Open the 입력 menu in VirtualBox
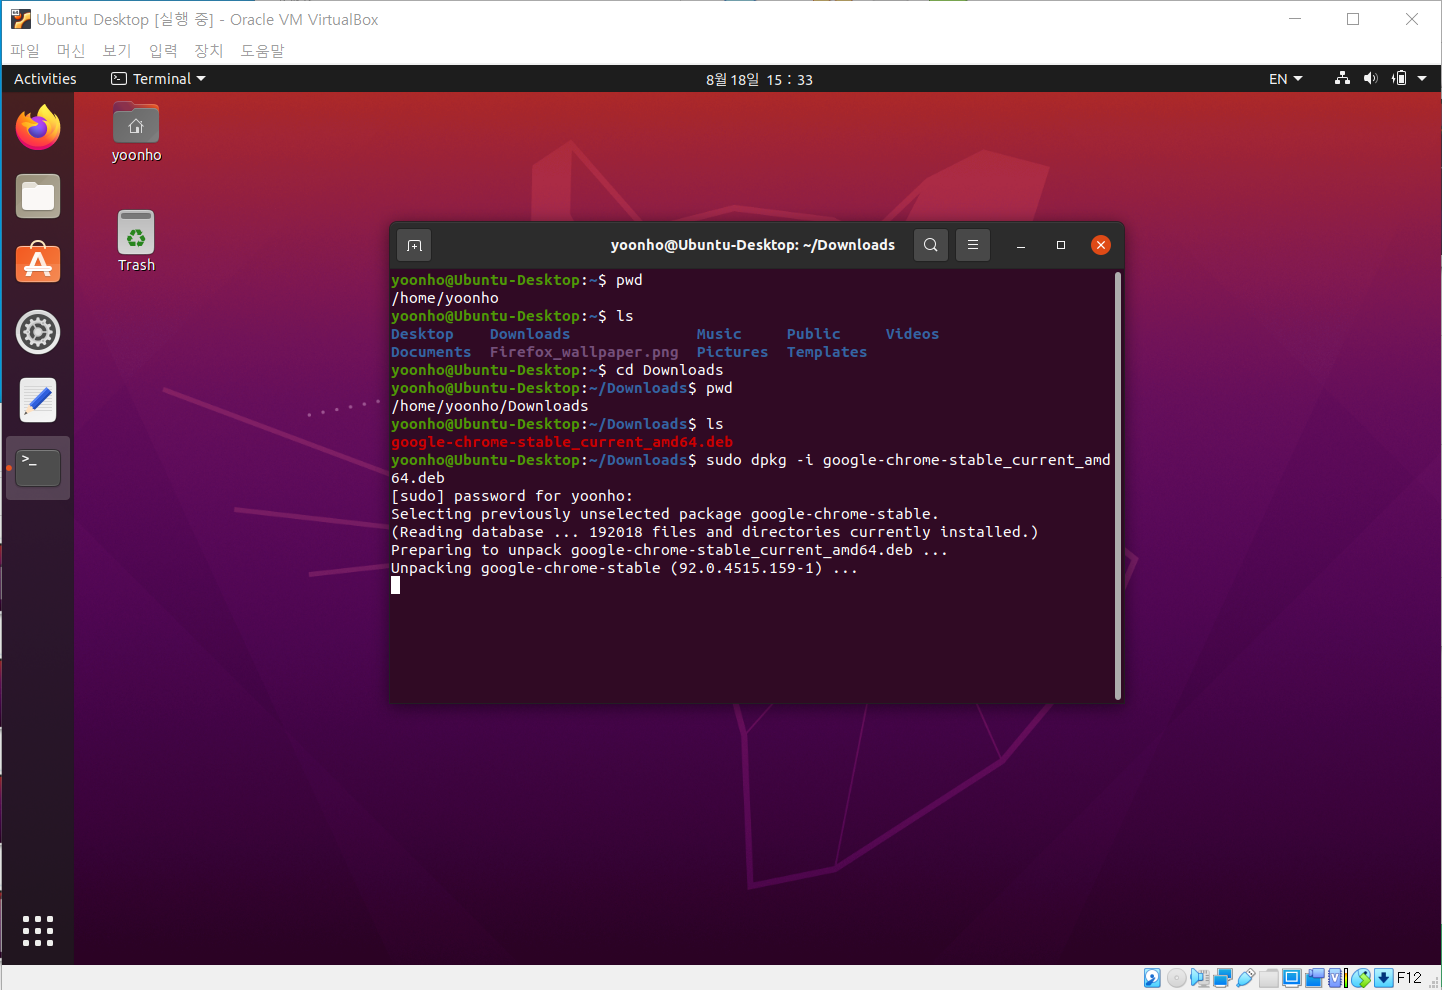1442x990 pixels. (x=163, y=50)
